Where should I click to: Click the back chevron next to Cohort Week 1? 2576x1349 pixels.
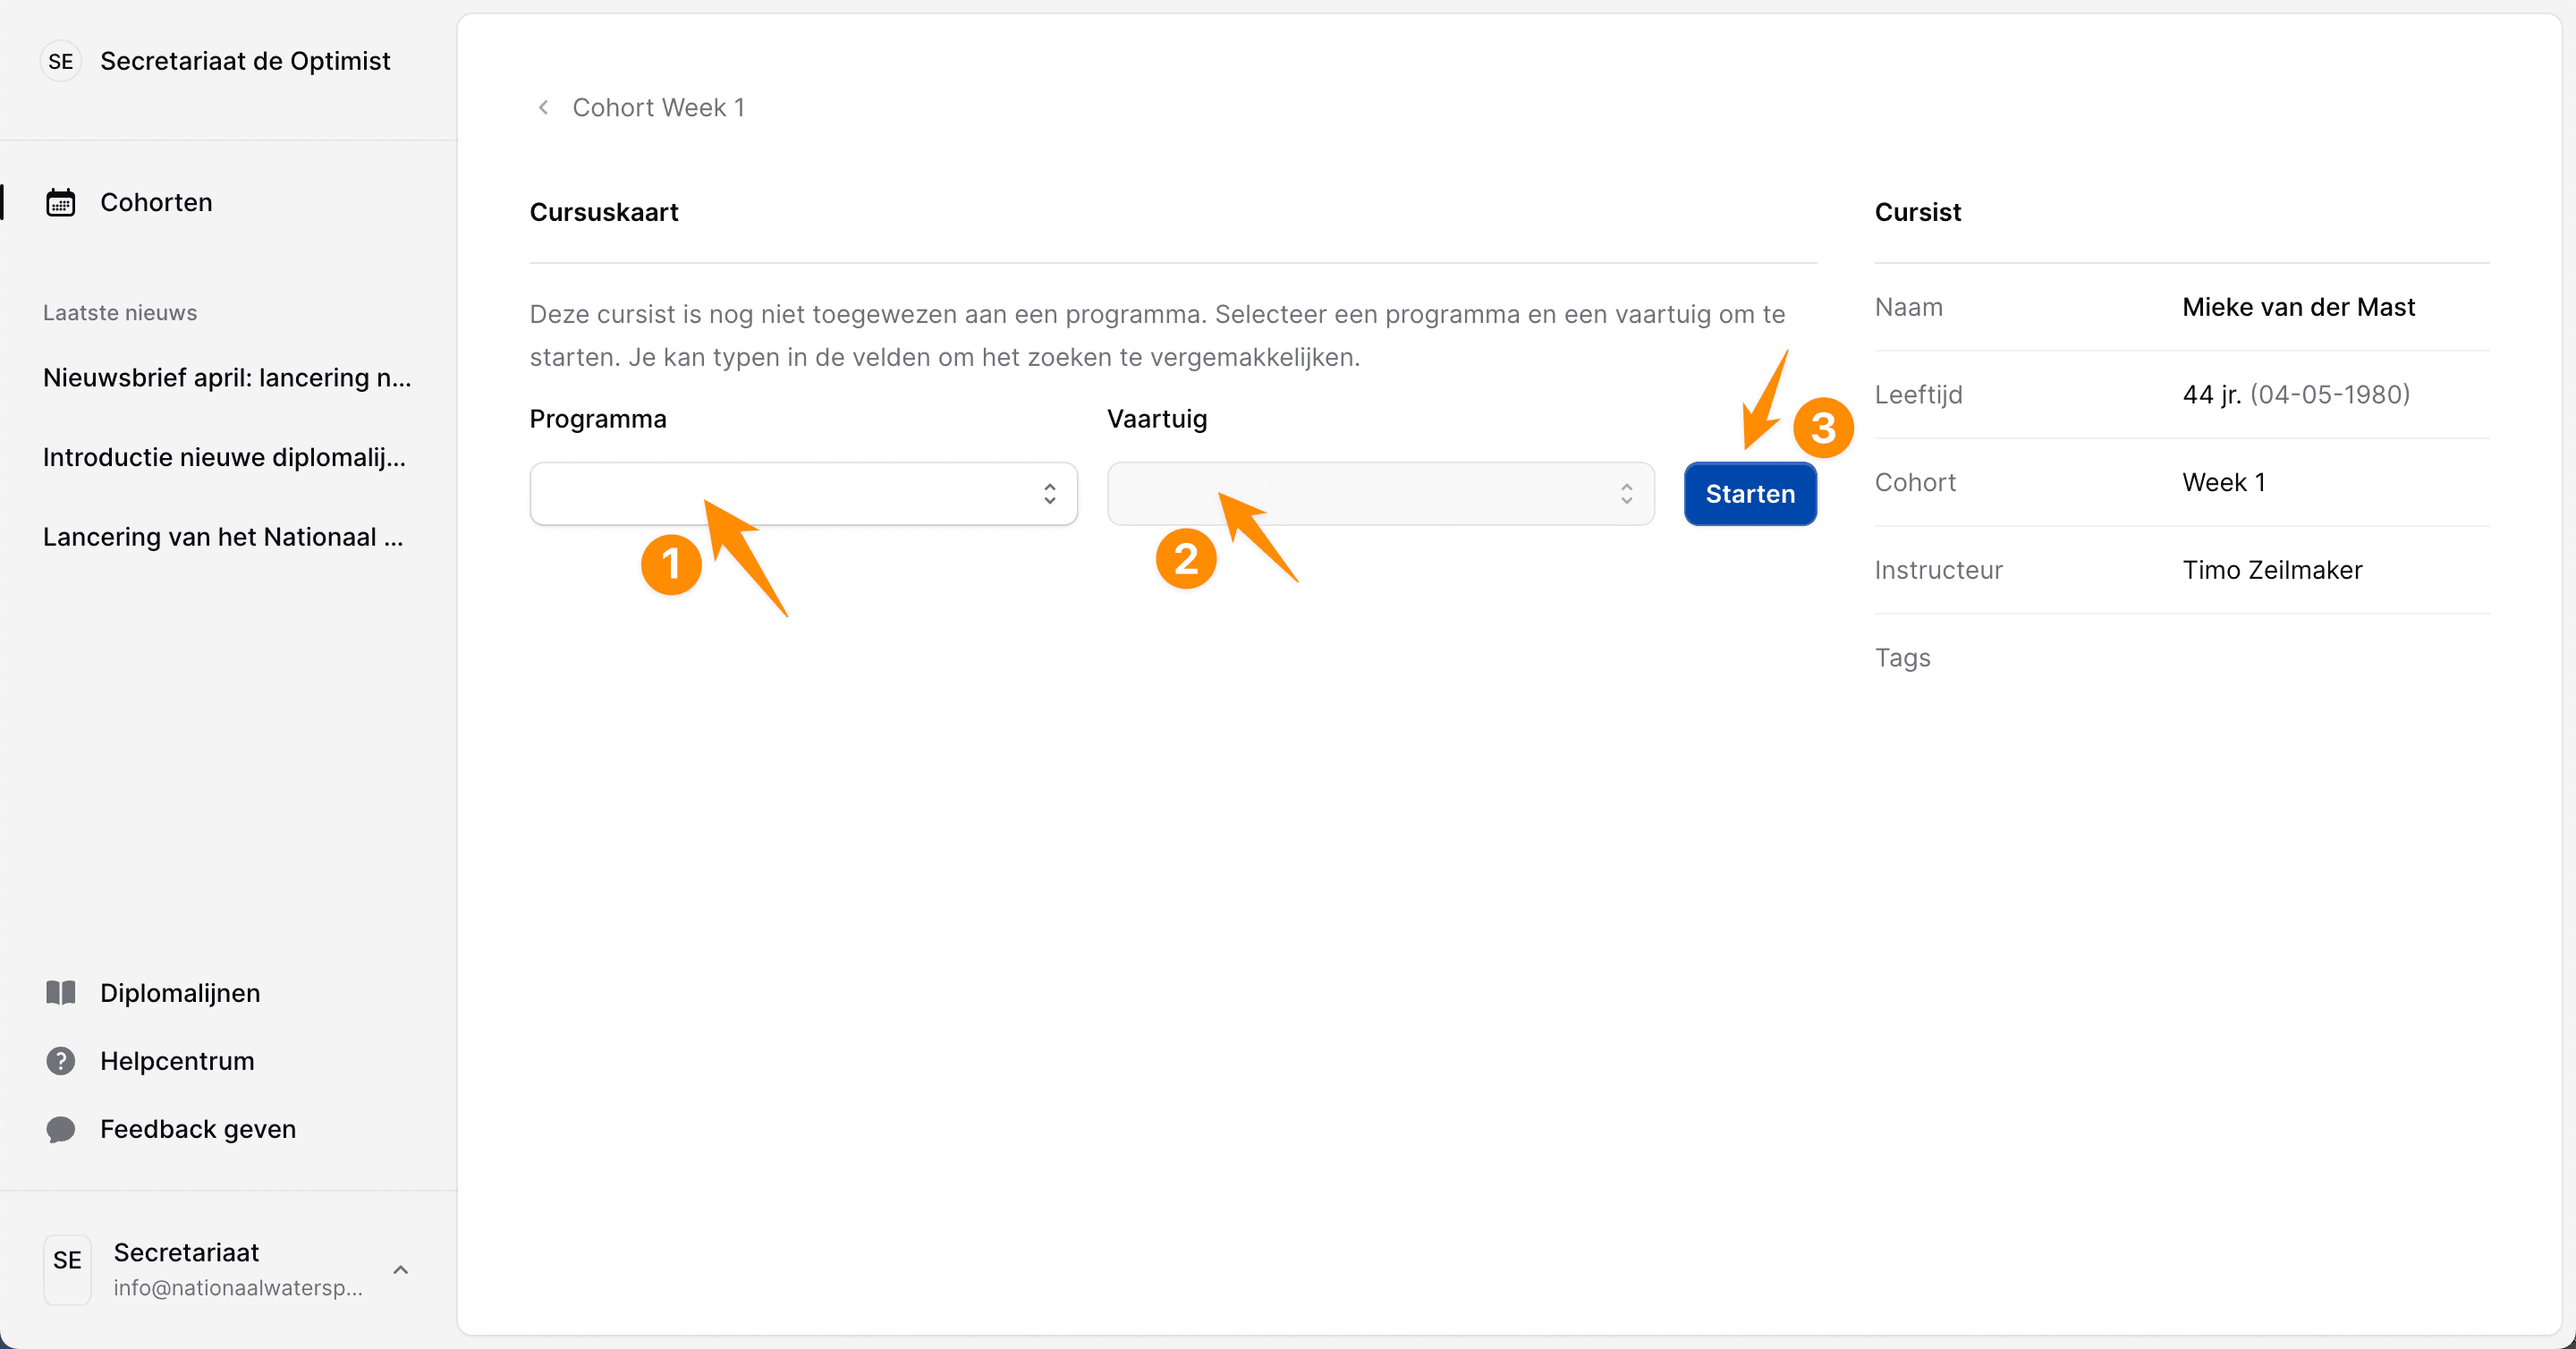coord(543,107)
